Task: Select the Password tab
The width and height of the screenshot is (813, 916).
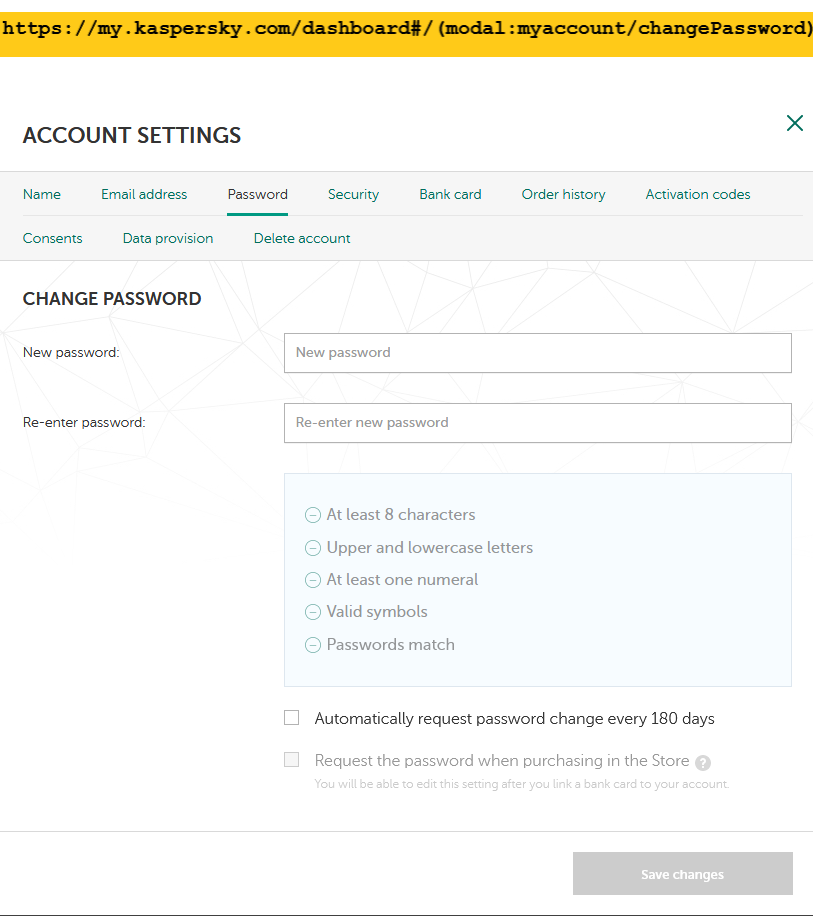Action: click(x=257, y=194)
